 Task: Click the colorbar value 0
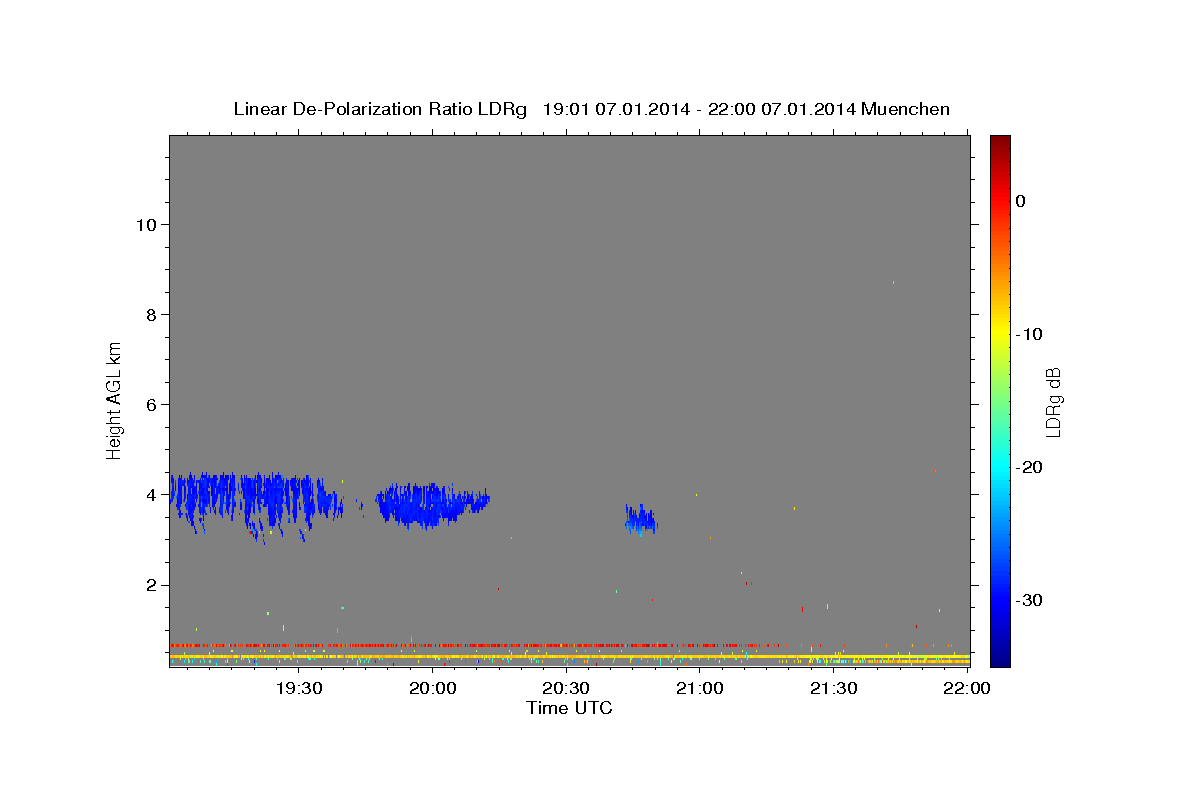coord(1021,201)
